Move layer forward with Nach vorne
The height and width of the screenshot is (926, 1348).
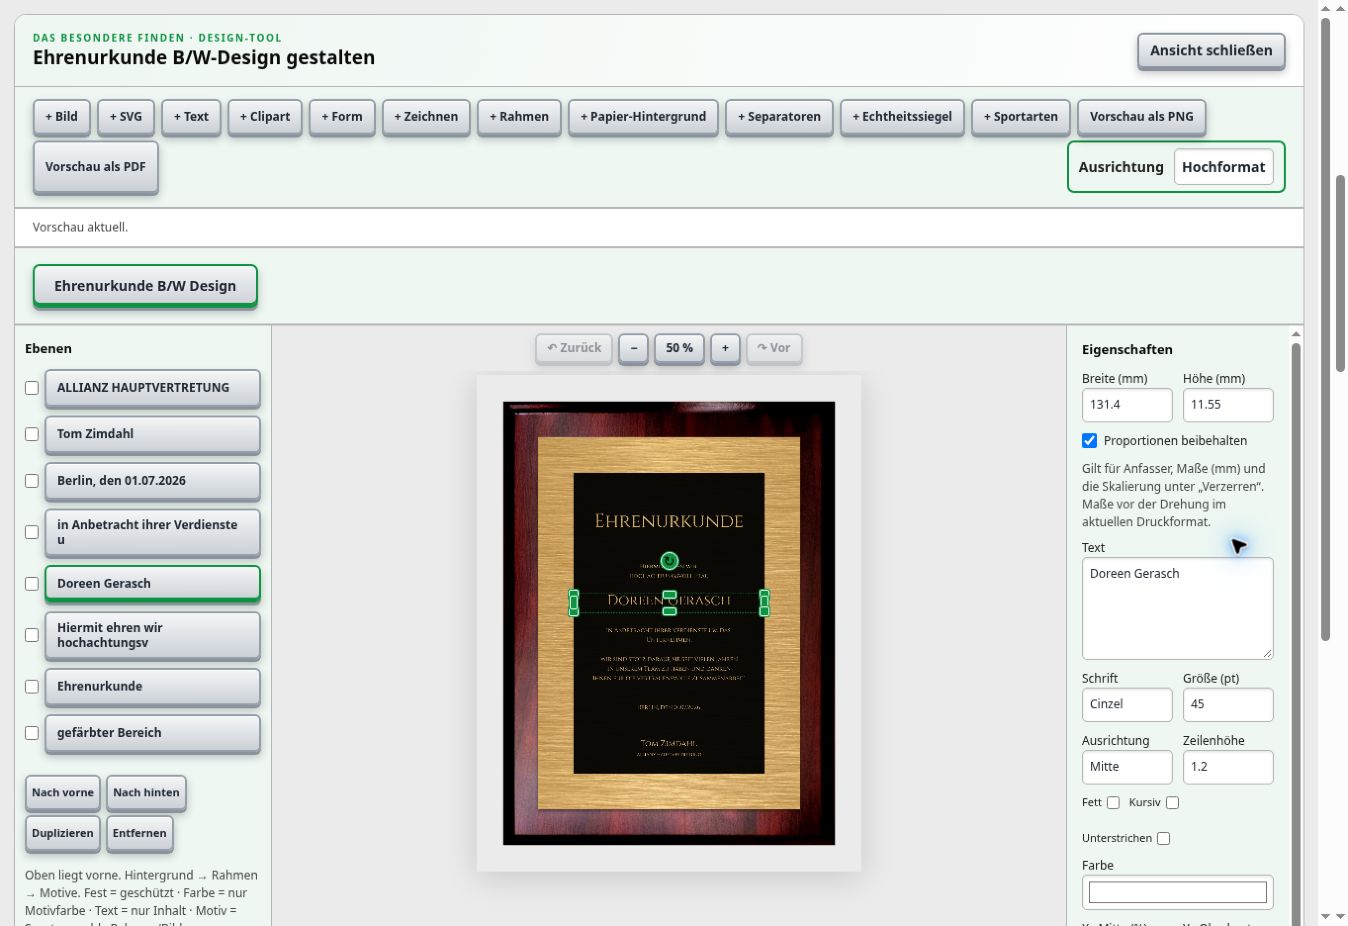pos(63,793)
